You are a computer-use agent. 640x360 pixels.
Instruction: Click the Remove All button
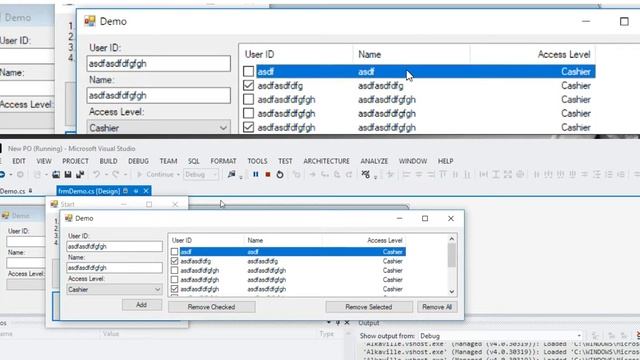437,307
